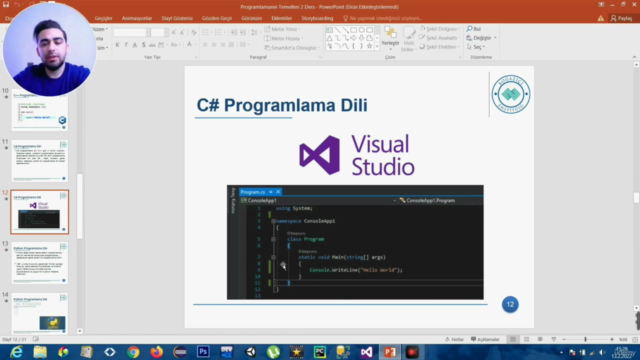Select the rectangle shape from gallery
Screen dimensions: 640x360
(353, 30)
